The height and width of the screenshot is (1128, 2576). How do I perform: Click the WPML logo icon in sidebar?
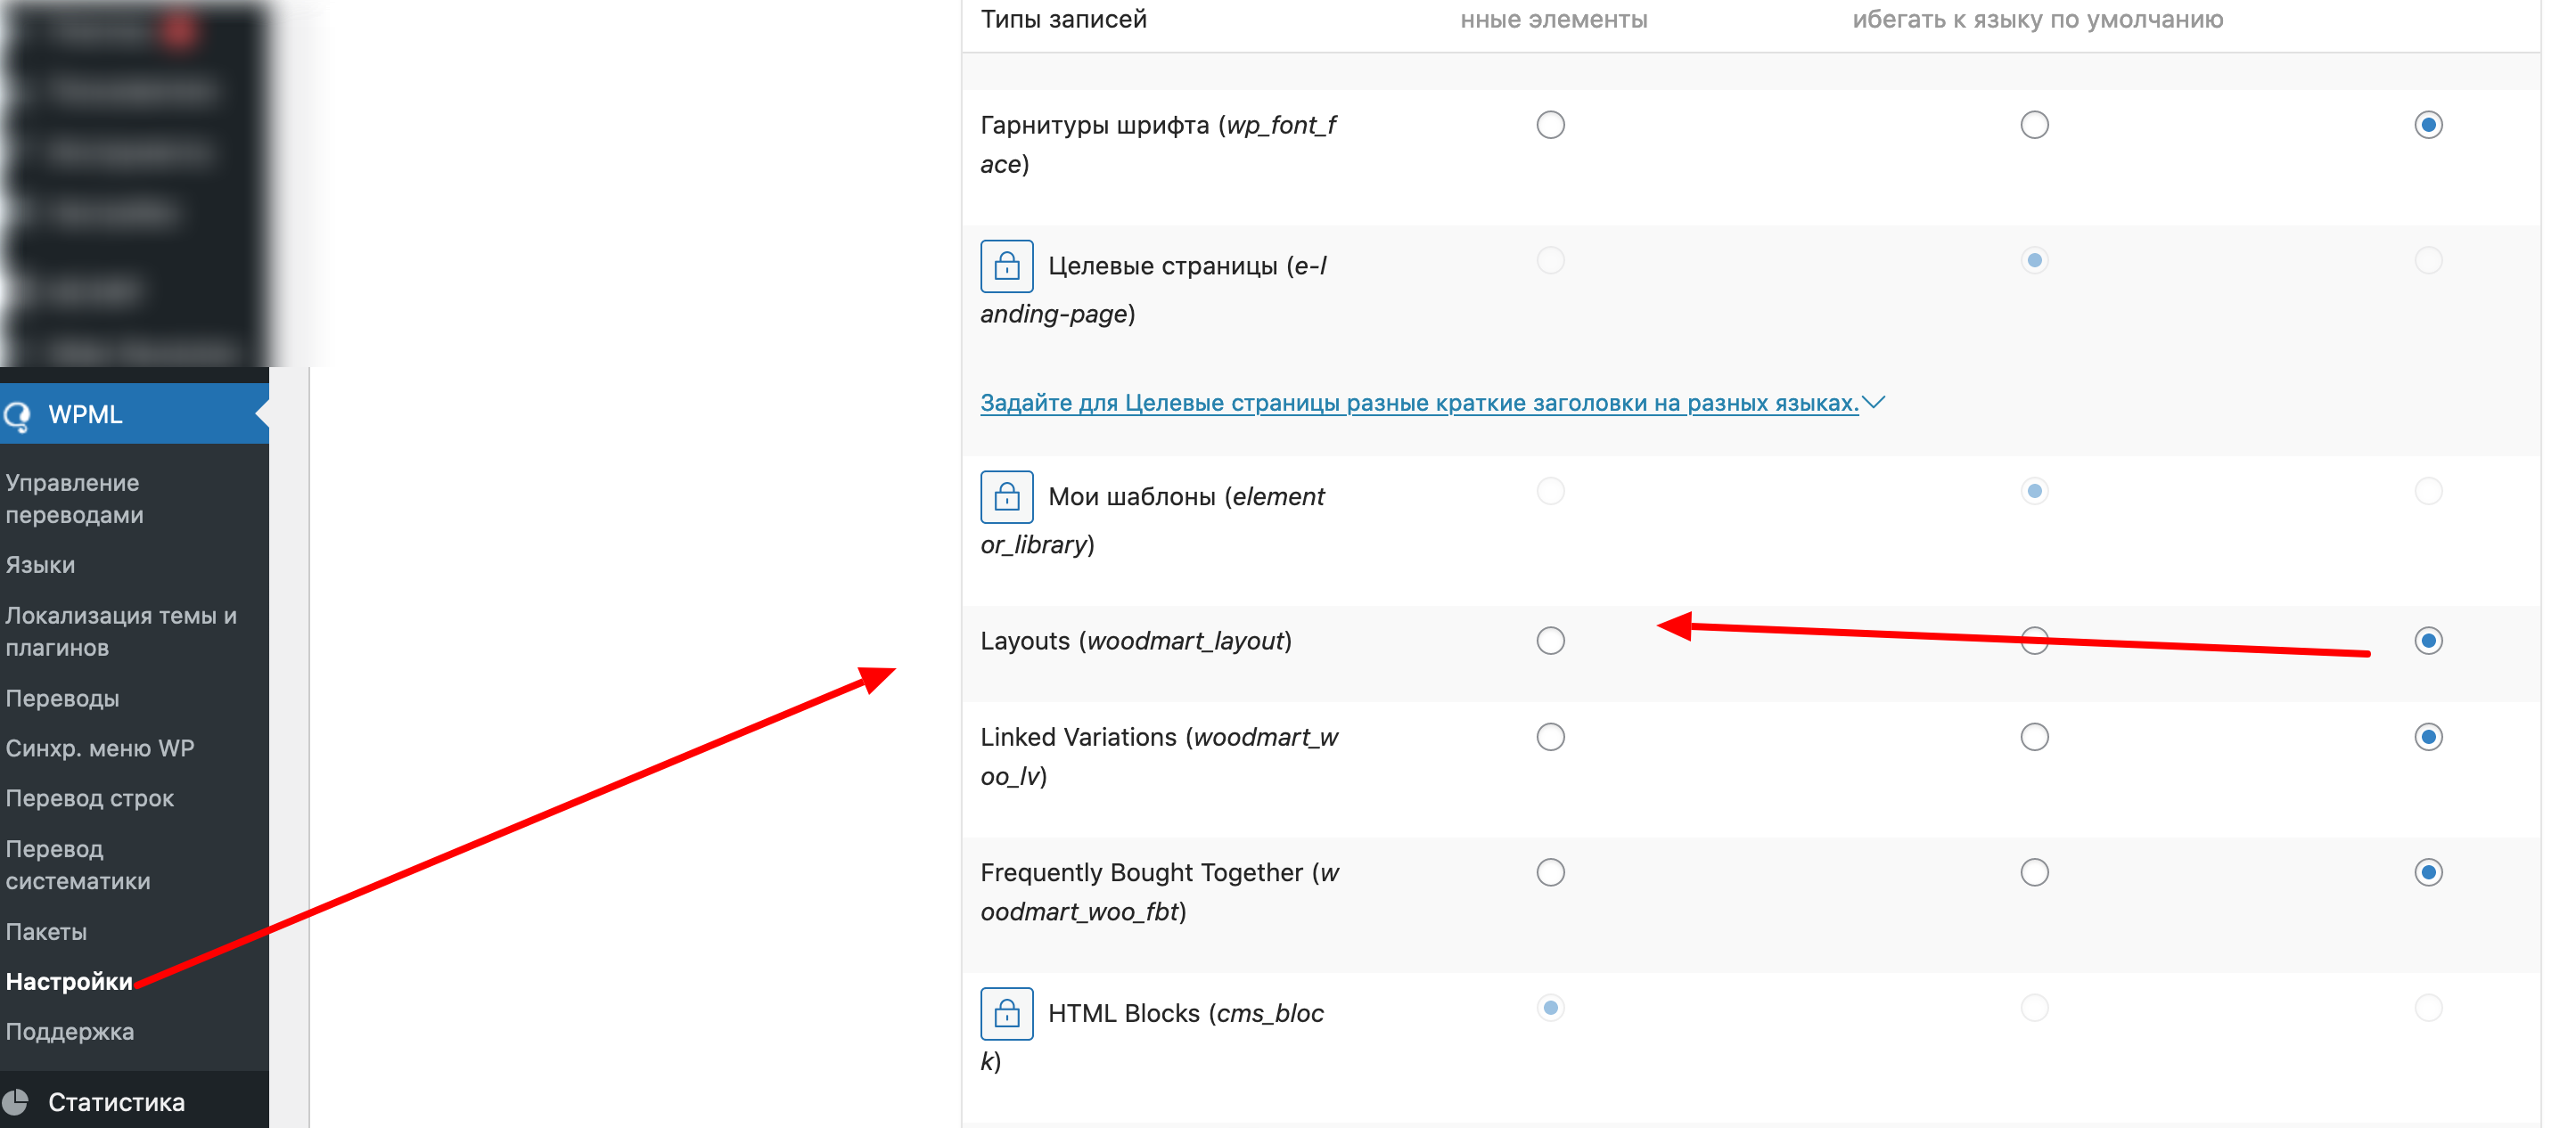point(17,415)
